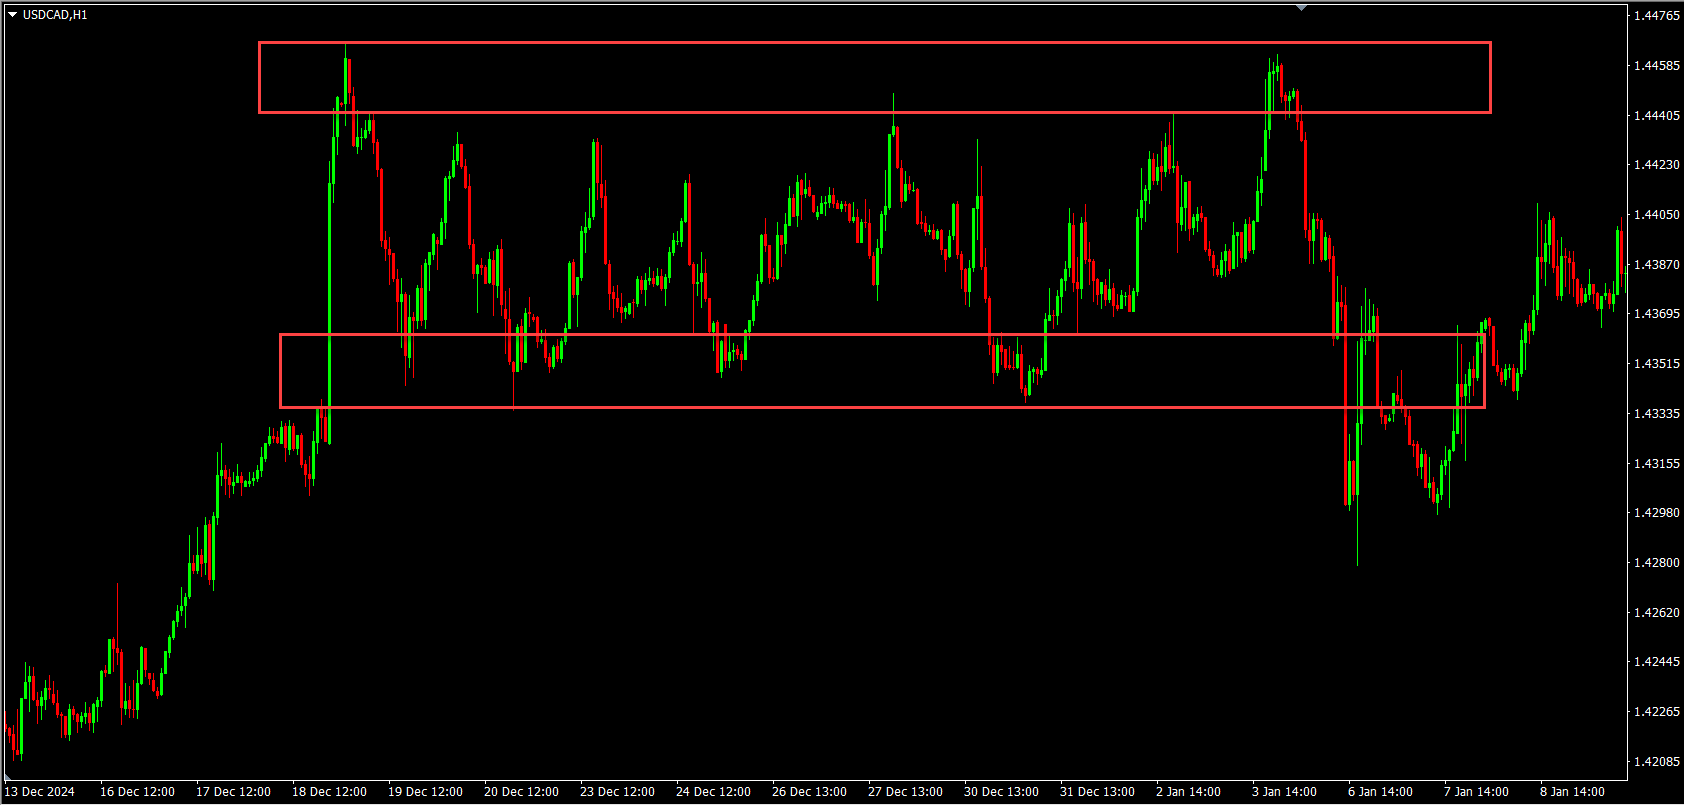Select the upper red resistance rectangle's top edge
The width and height of the screenshot is (1684, 806).
(x=874, y=43)
